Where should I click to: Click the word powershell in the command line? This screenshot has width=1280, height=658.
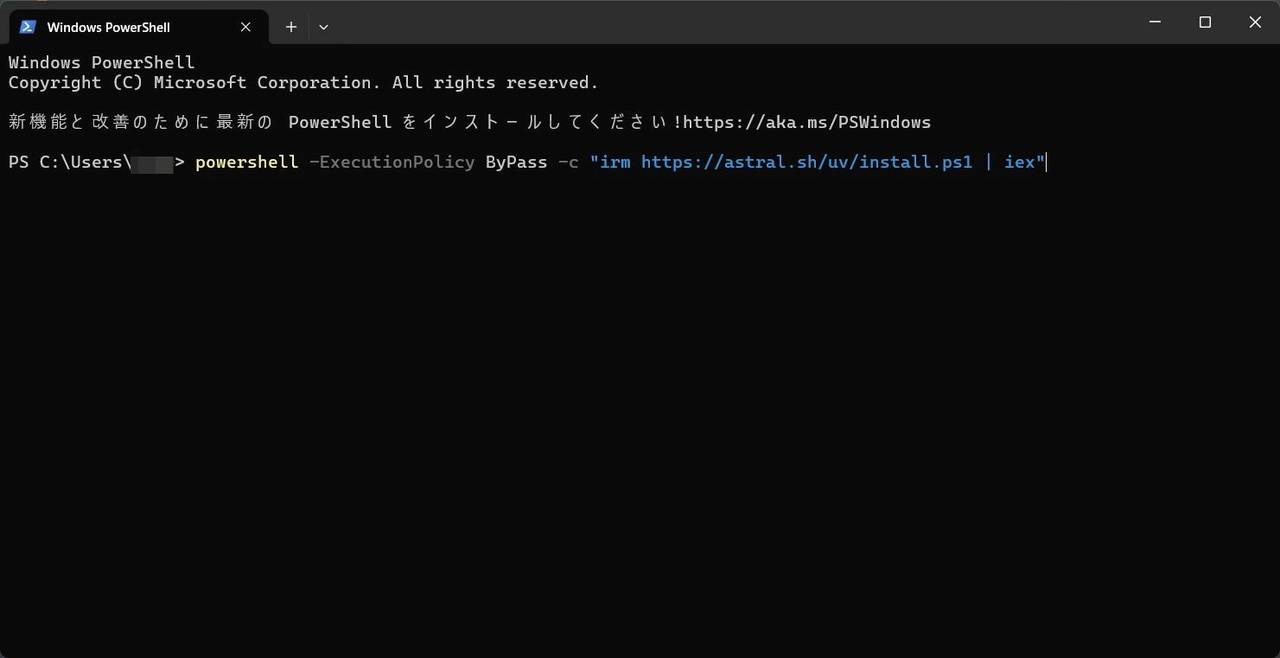coord(247,162)
